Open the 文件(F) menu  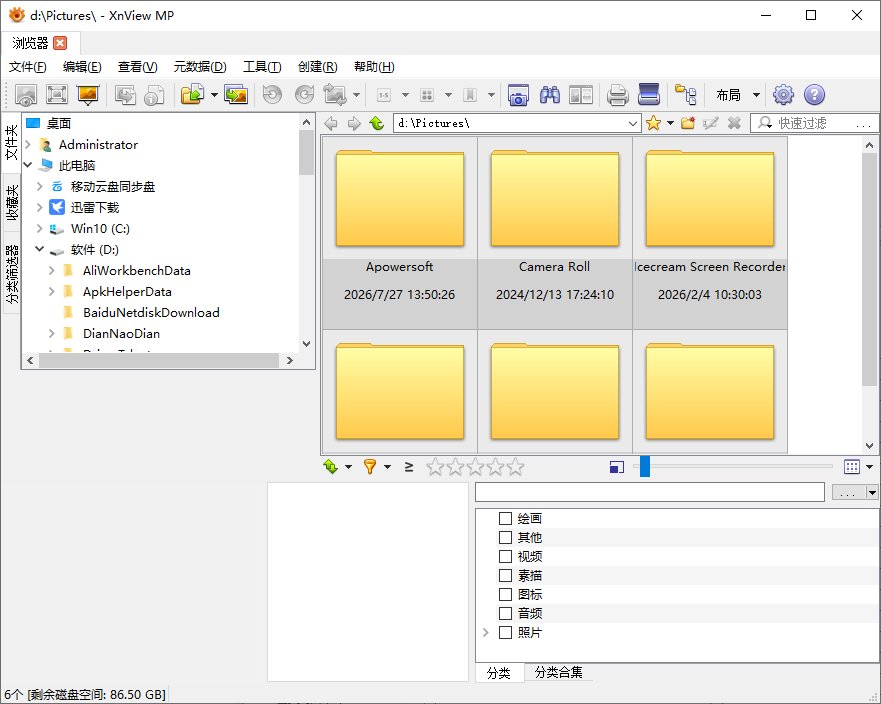click(28, 66)
